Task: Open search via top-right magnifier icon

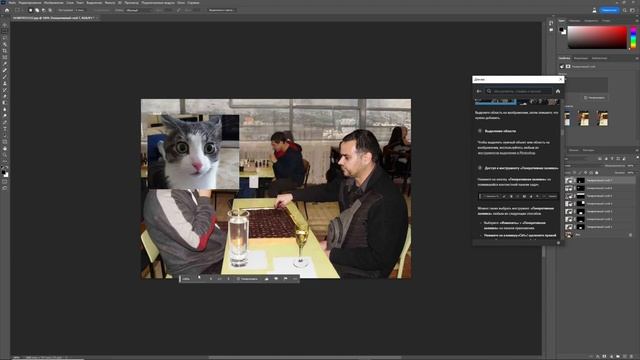Action: 624,10
